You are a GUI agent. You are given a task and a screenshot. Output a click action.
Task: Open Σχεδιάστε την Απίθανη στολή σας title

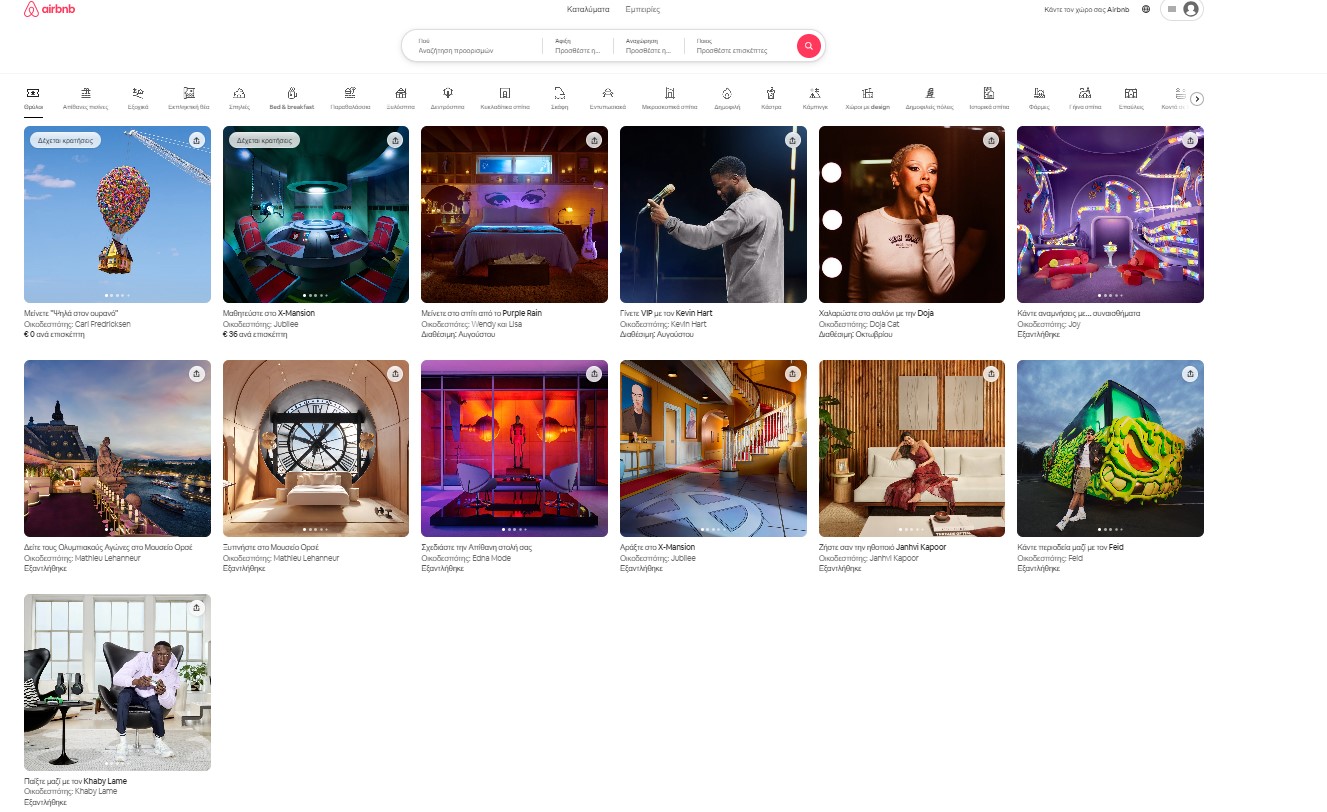(476, 547)
